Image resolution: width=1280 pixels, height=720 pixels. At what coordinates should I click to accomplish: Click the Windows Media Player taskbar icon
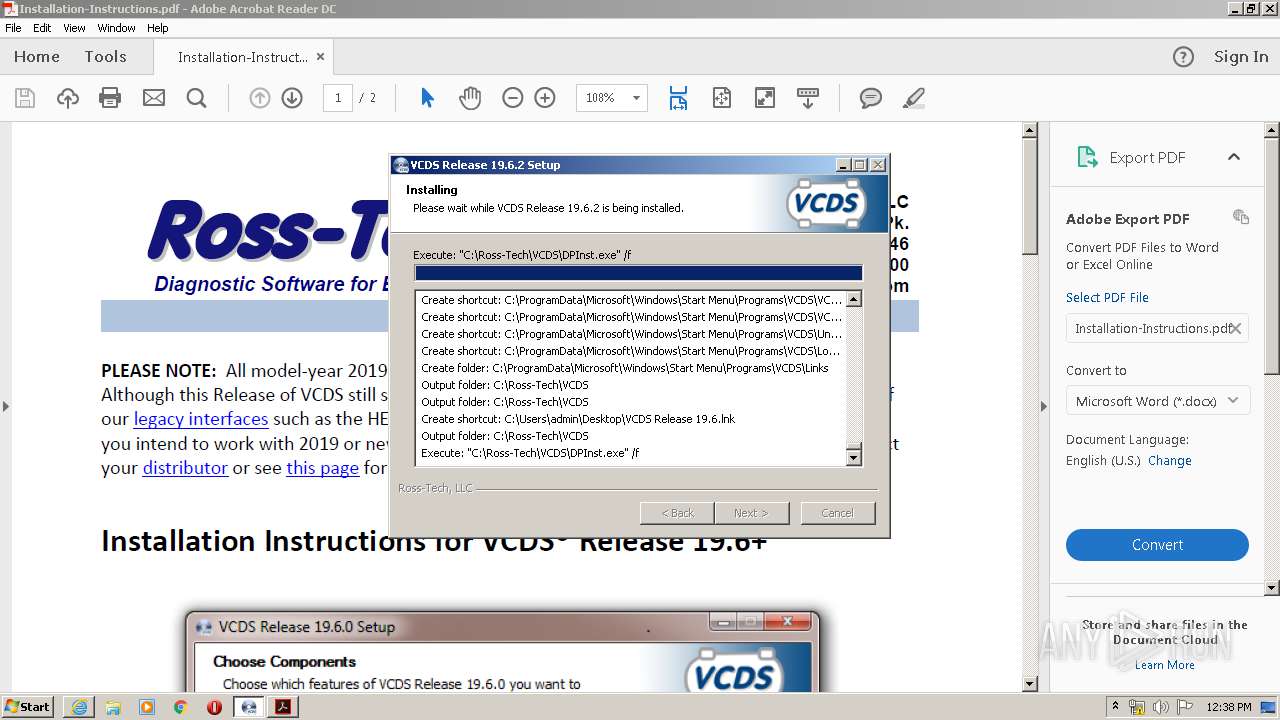147,707
